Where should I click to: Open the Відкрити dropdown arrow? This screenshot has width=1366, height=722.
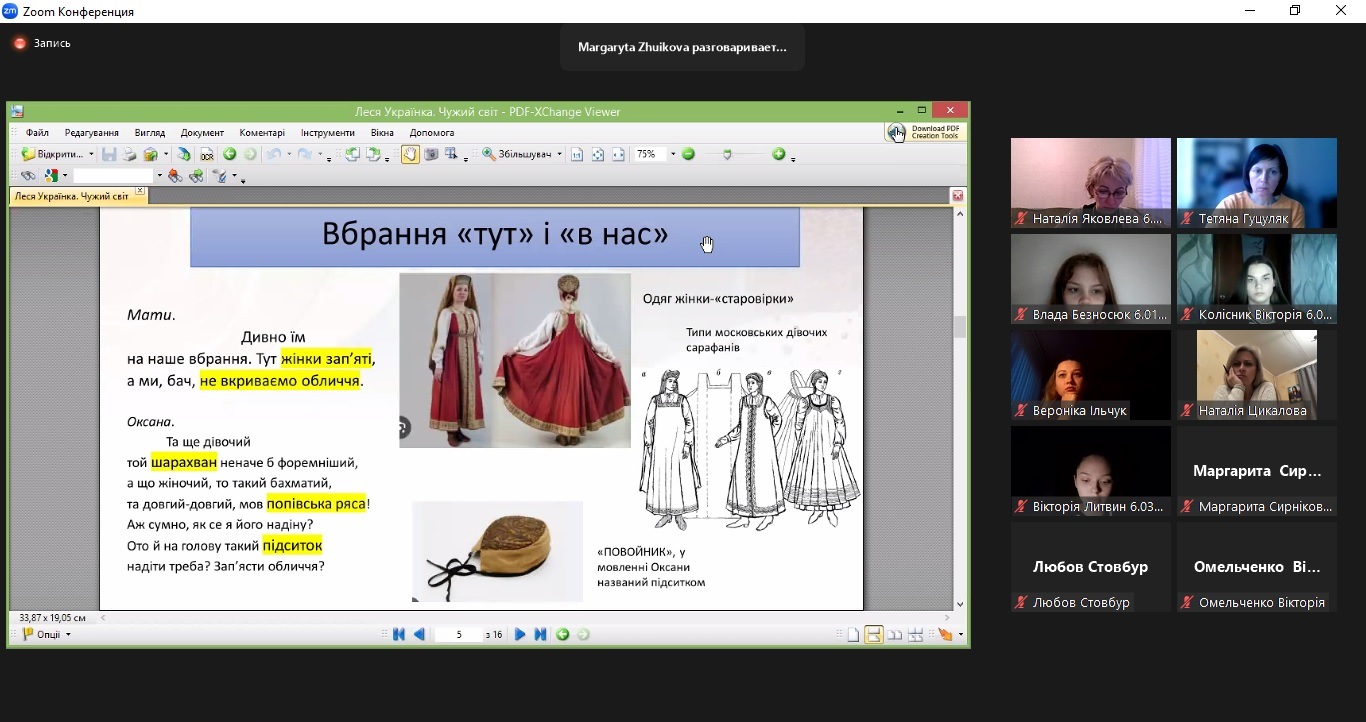[91, 154]
